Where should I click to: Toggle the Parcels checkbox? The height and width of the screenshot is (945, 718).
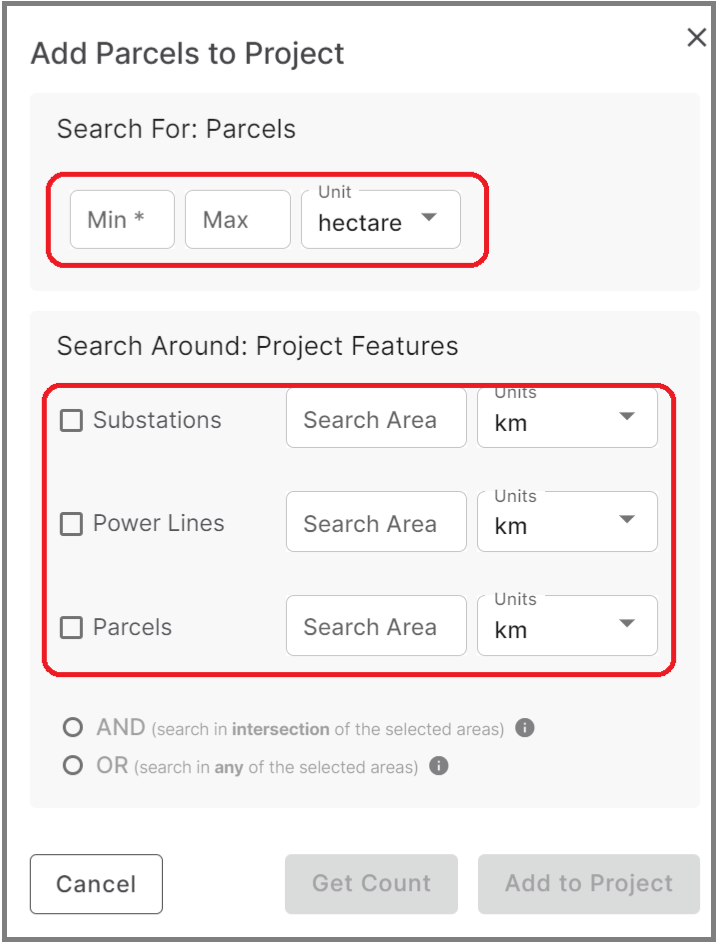(72, 627)
